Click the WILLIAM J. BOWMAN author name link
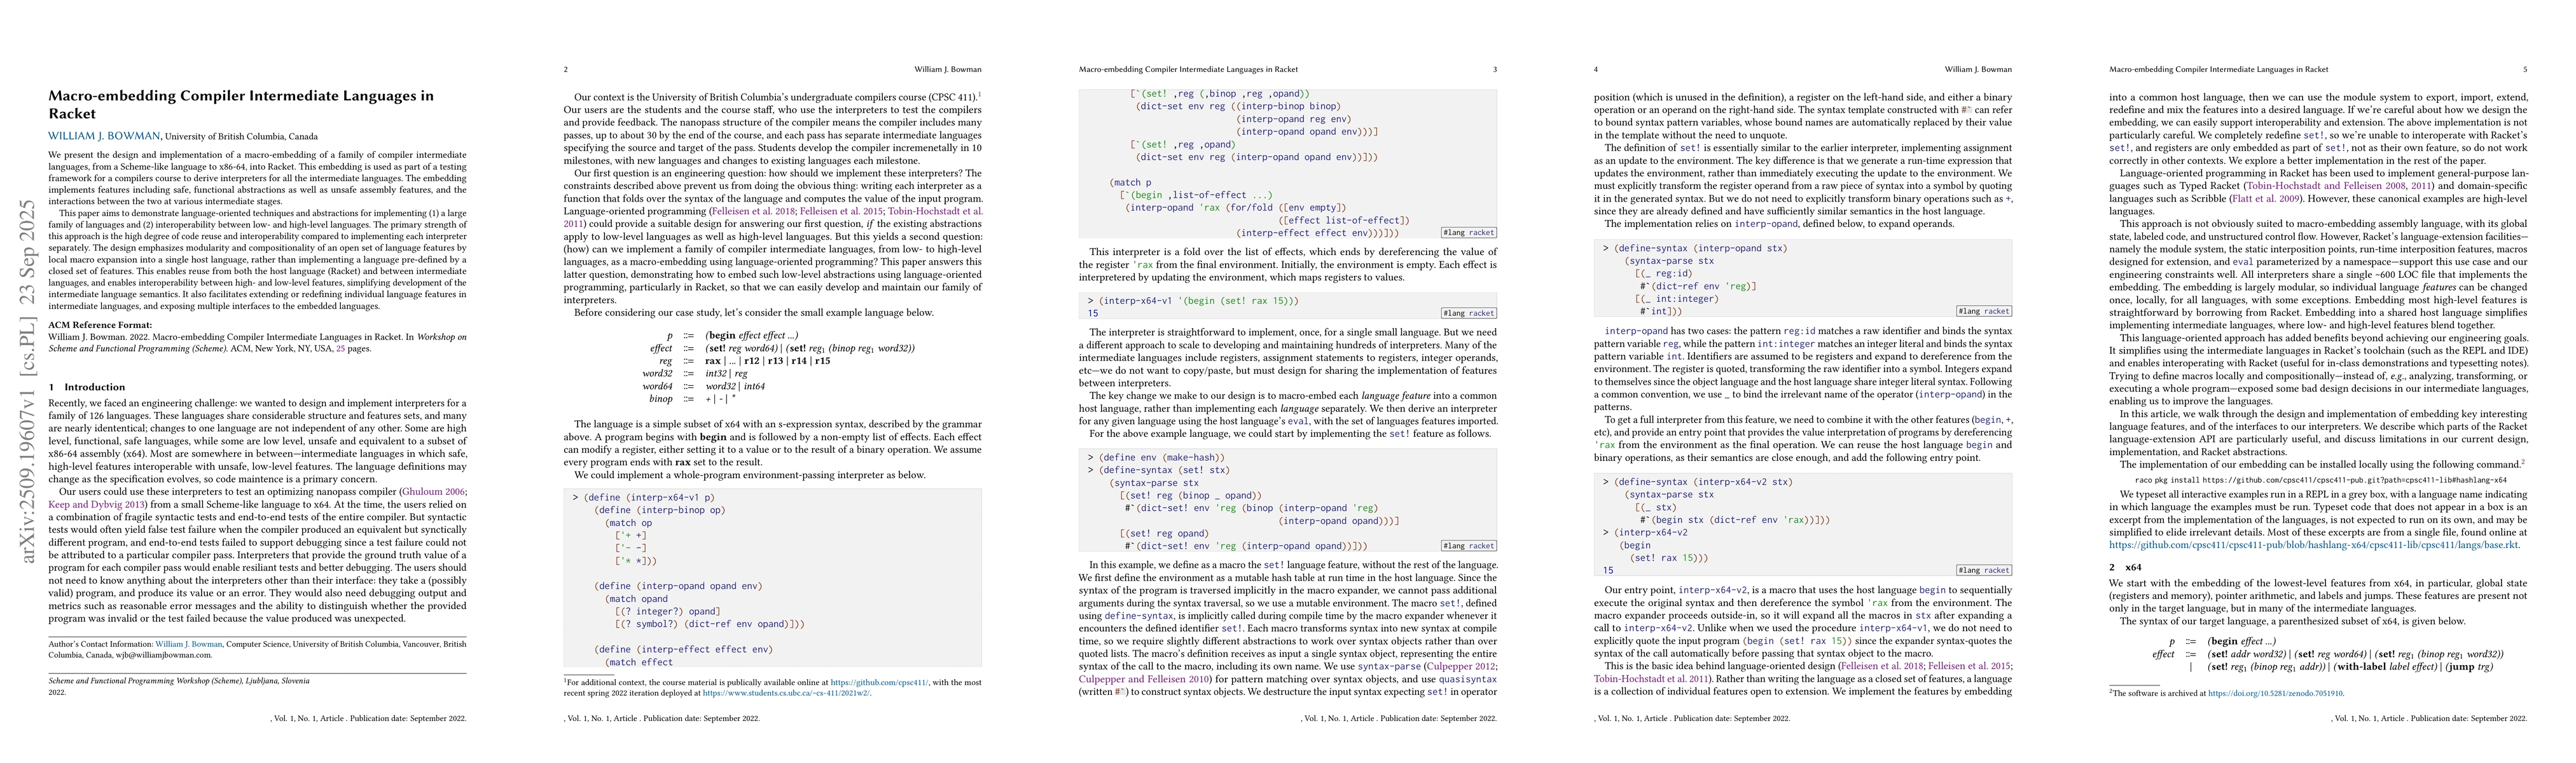Viewport: 2576px width, 763px height. (x=104, y=136)
